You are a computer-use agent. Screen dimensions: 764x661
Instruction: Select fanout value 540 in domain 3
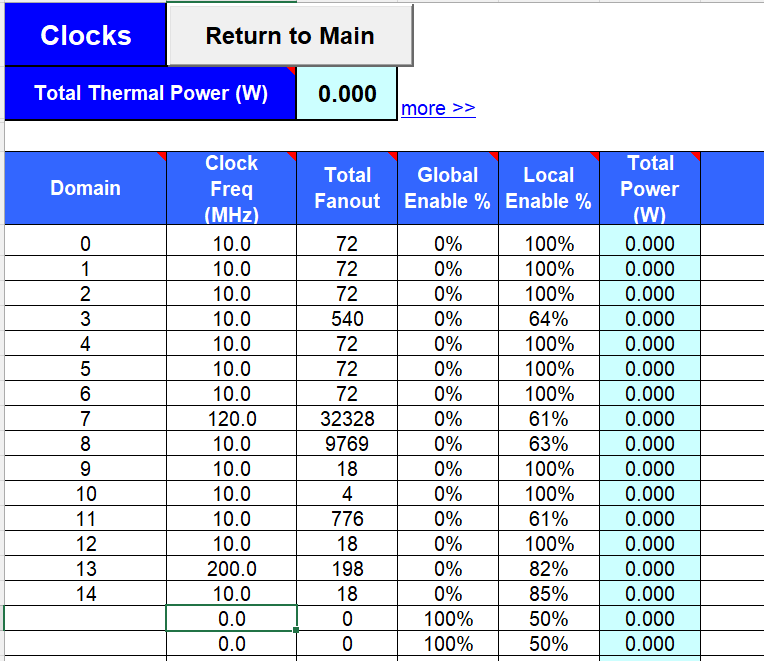(x=347, y=318)
